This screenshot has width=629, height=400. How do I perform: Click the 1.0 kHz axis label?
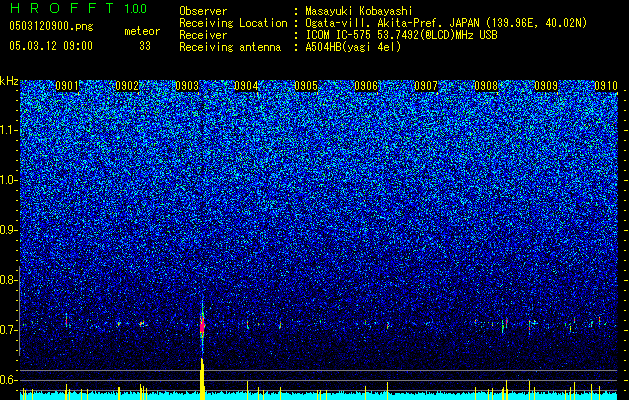(x=9, y=180)
